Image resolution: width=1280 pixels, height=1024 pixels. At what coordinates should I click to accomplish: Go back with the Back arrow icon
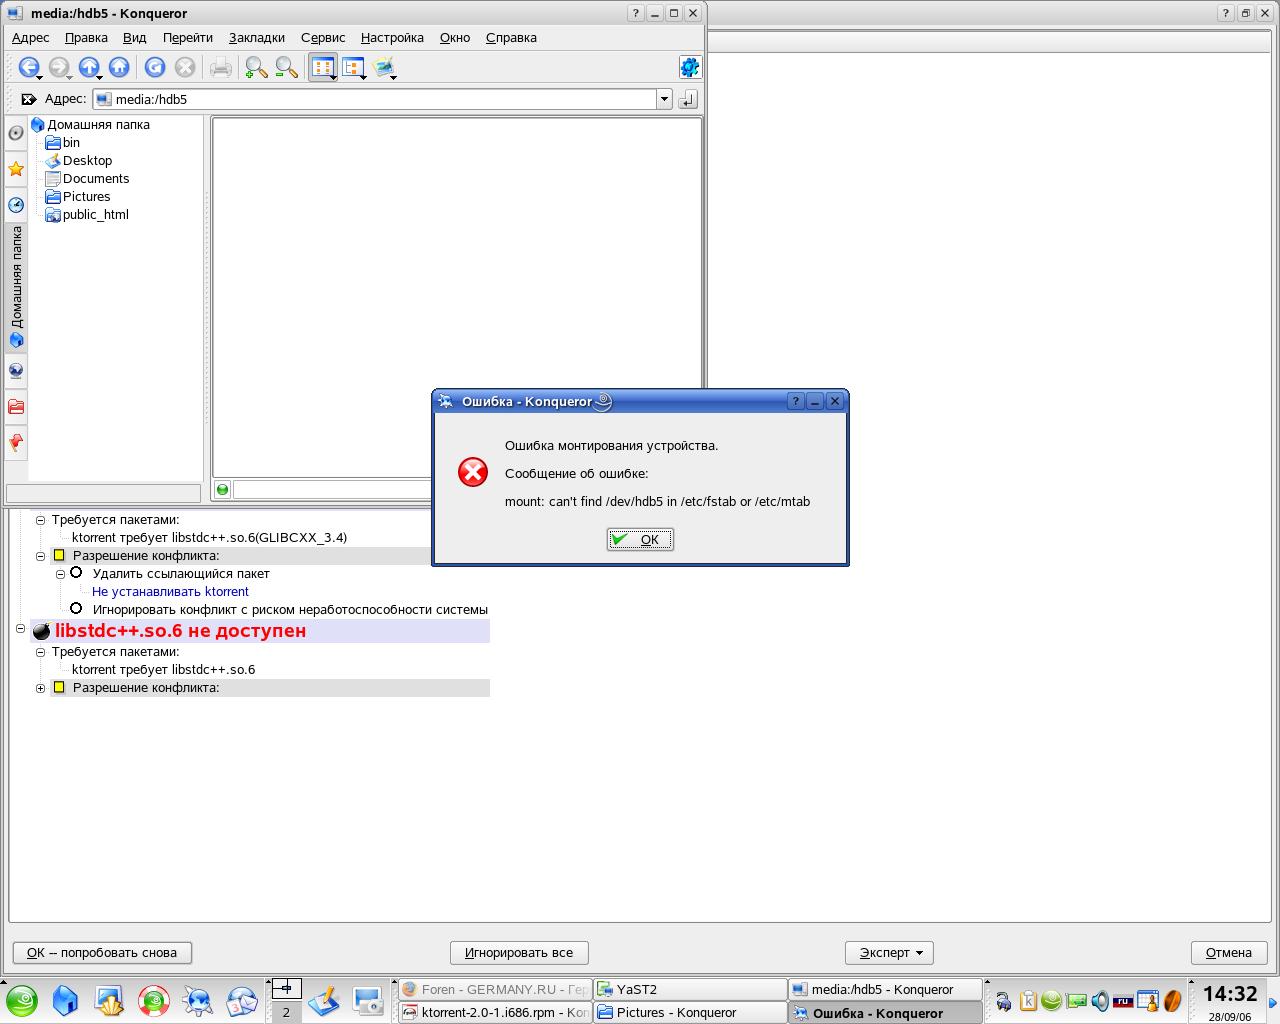coord(28,67)
